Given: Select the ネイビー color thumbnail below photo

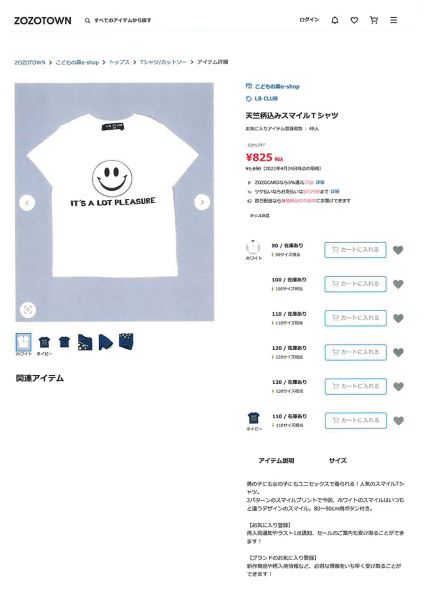Looking at the screenshot, I should tap(44, 344).
